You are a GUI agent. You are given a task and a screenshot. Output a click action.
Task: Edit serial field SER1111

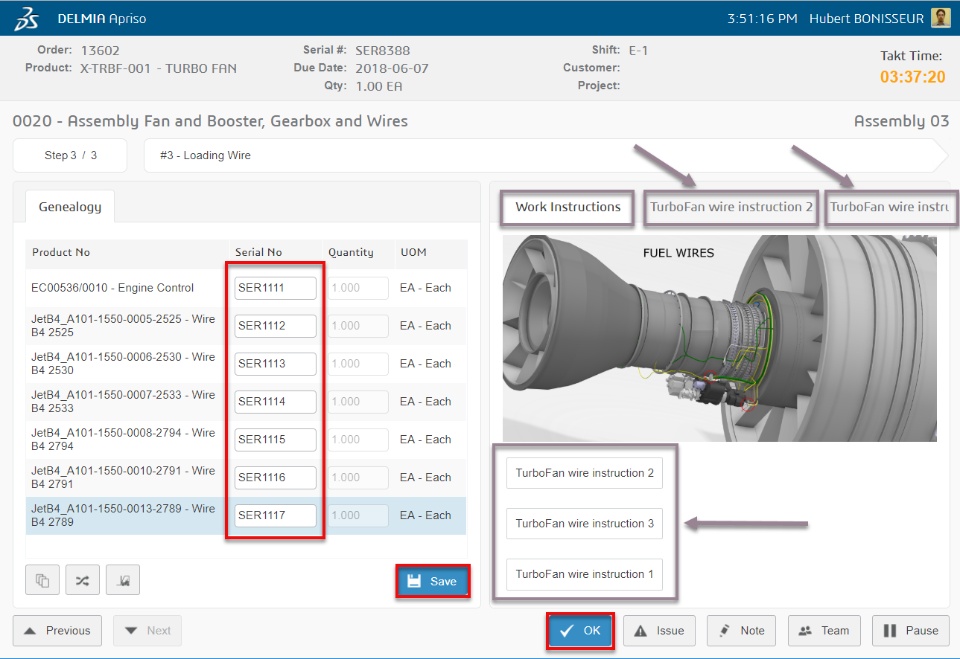[276, 288]
